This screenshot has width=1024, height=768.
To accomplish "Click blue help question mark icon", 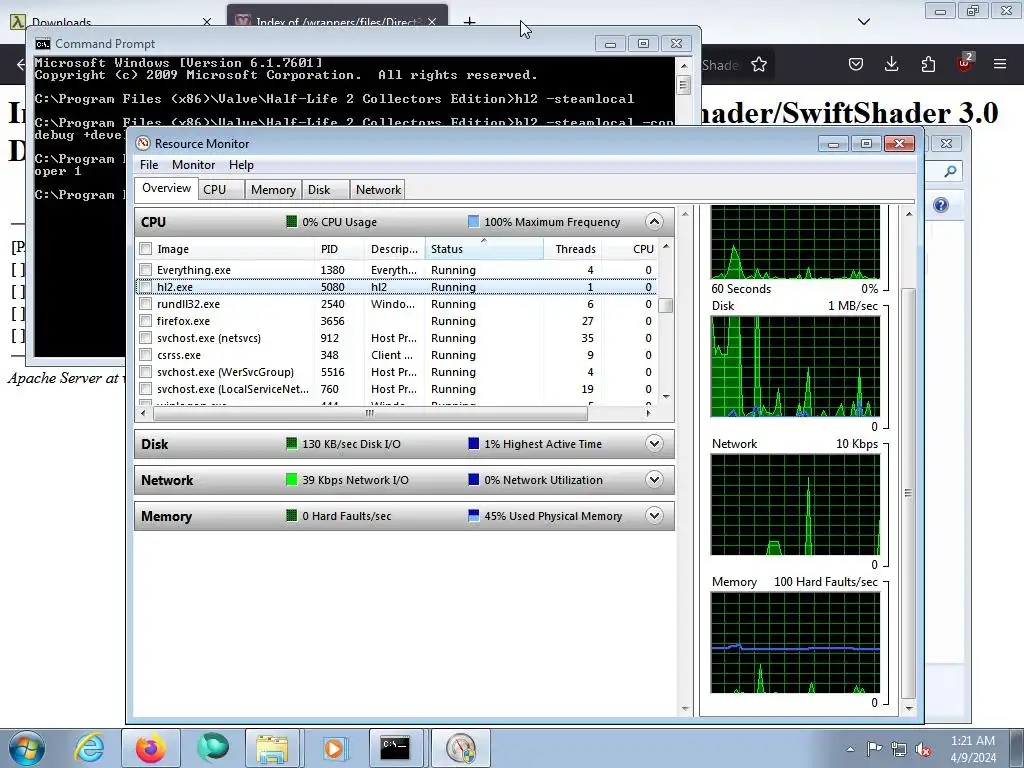I will [940, 205].
